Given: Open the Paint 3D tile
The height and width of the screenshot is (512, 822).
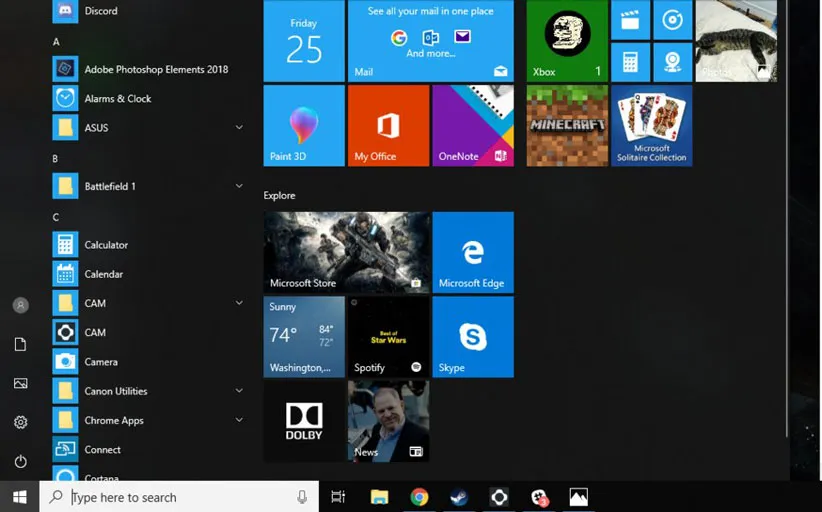Looking at the screenshot, I should coord(304,125).
